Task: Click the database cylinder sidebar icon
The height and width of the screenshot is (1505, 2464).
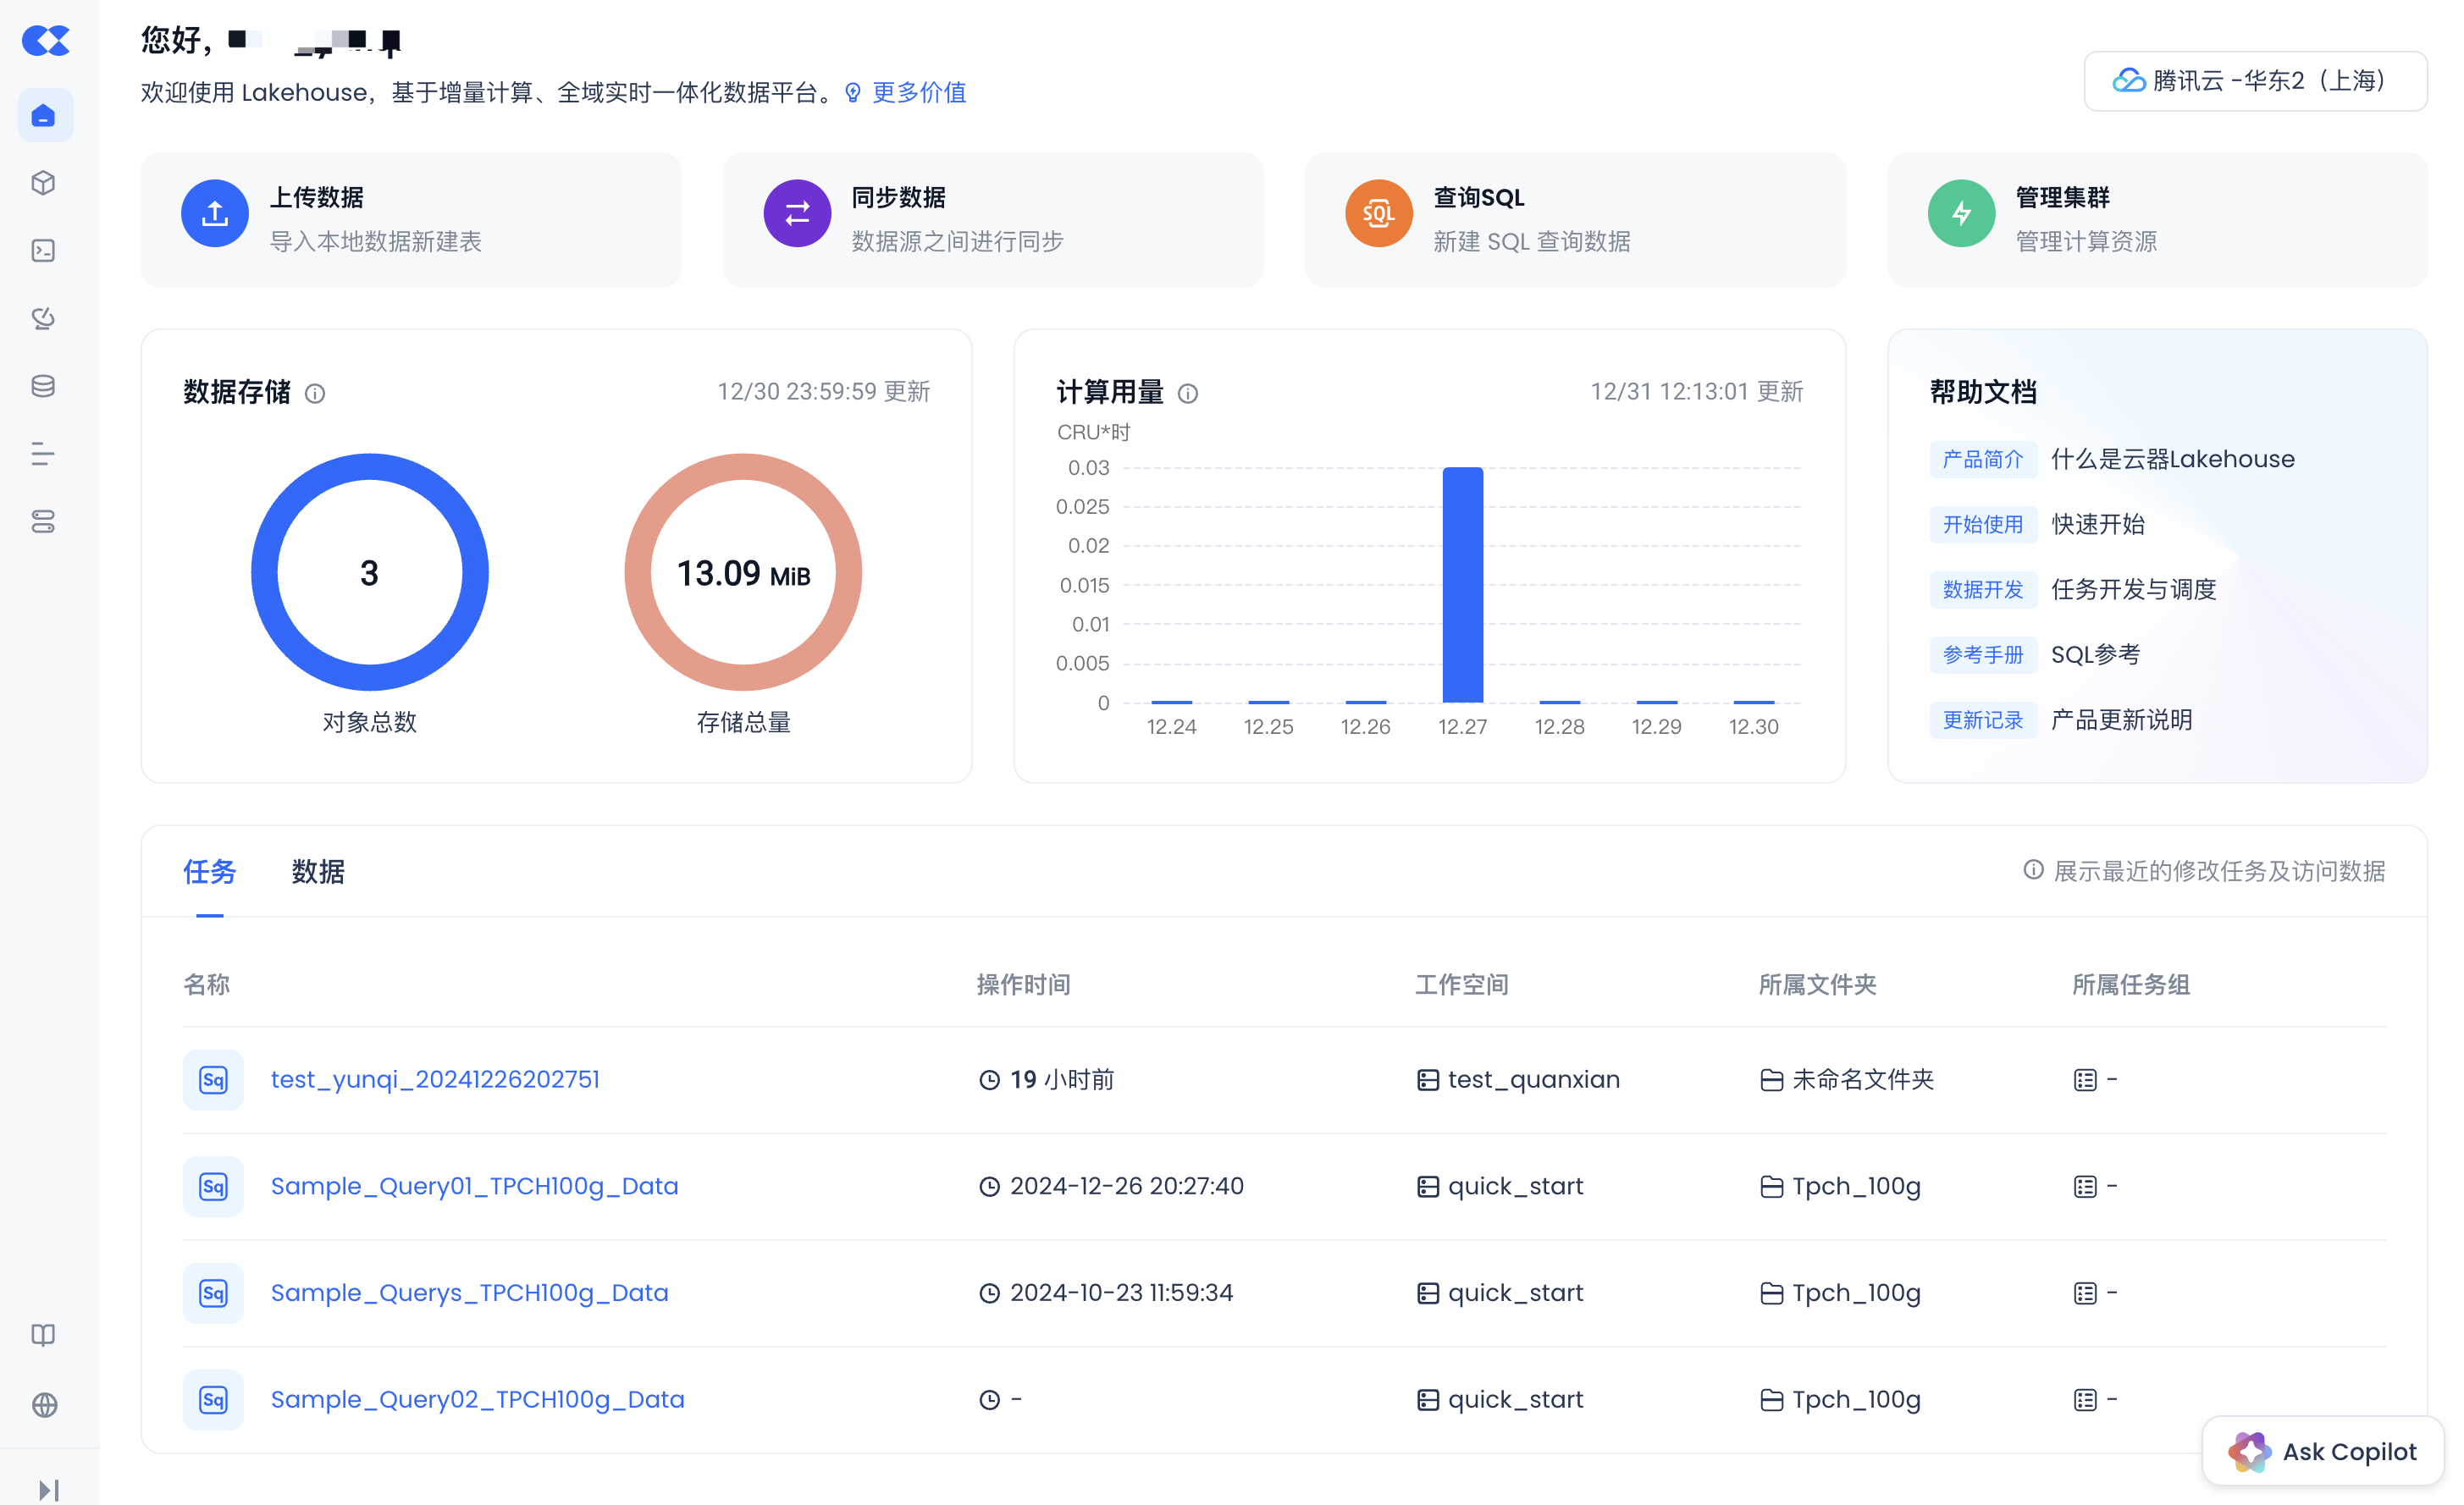Action: pos(44,386)
